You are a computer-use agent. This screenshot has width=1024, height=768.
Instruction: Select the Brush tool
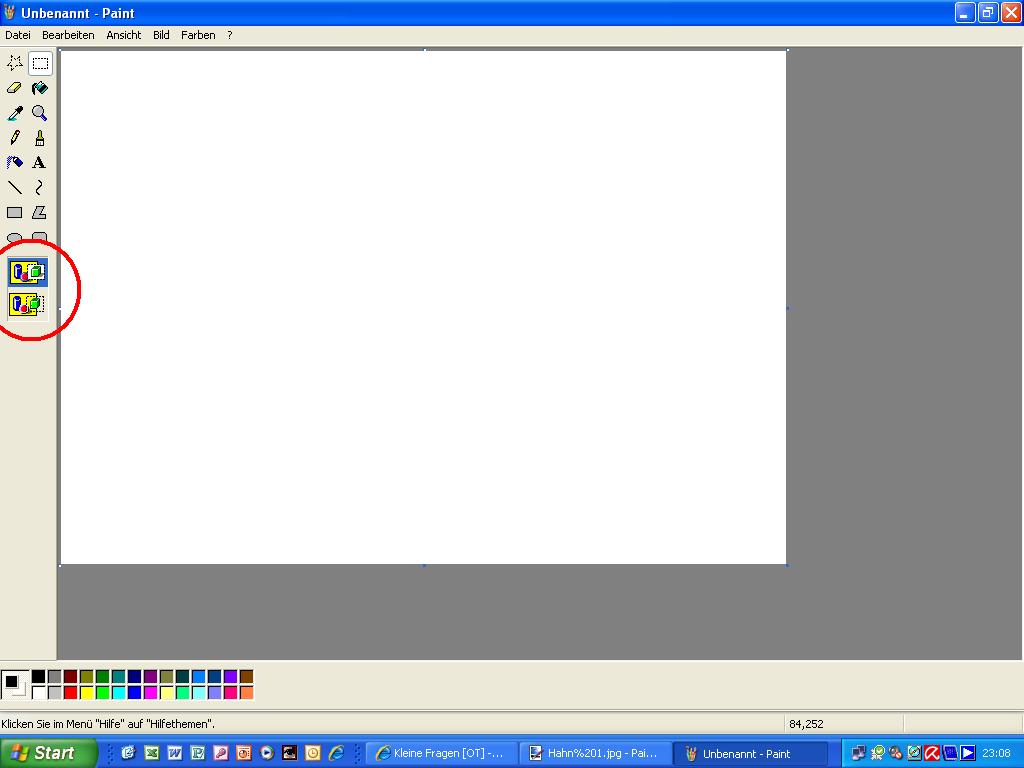pos(40,138)
